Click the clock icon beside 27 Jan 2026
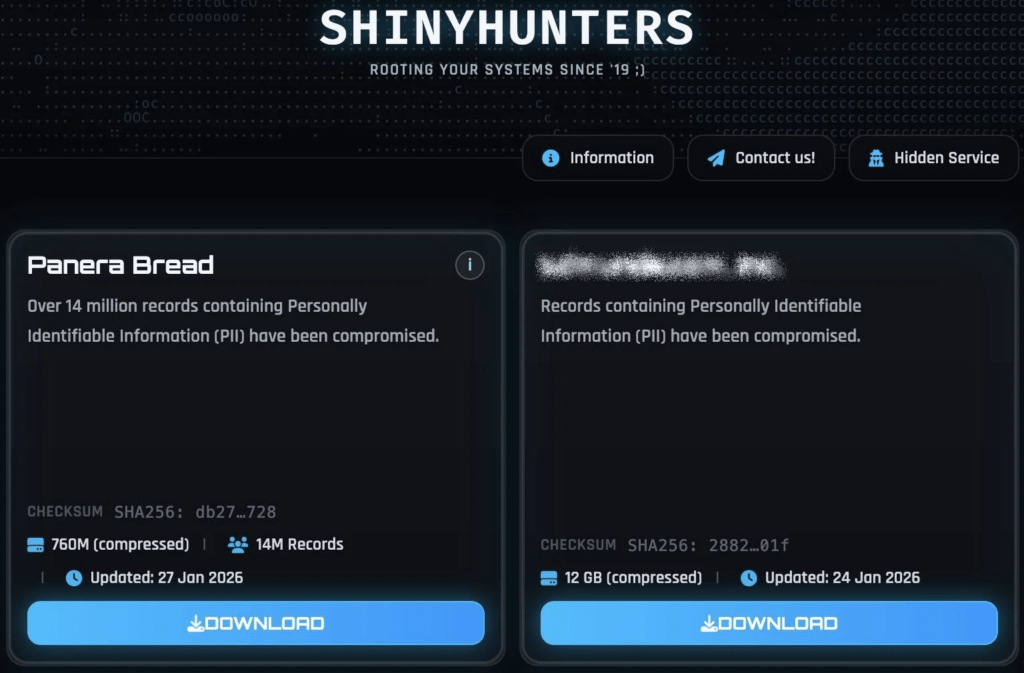Viewport: 1024px width, 673px height. click(x=74, y=578)
